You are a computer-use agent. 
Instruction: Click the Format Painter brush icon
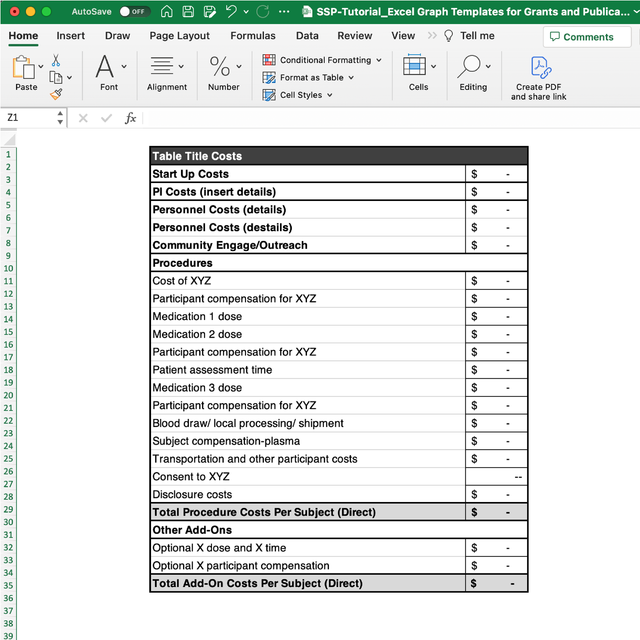point(56,93)
